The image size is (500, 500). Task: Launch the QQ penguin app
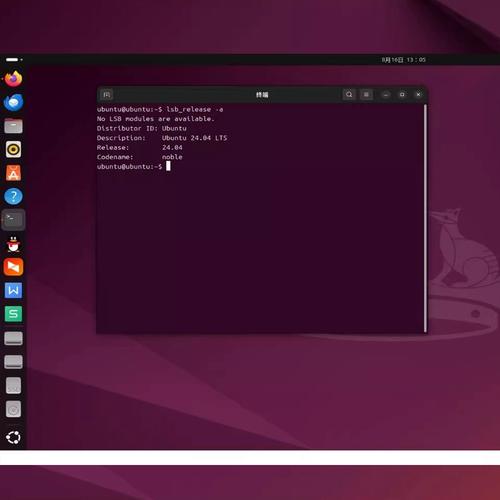[13, 244]
